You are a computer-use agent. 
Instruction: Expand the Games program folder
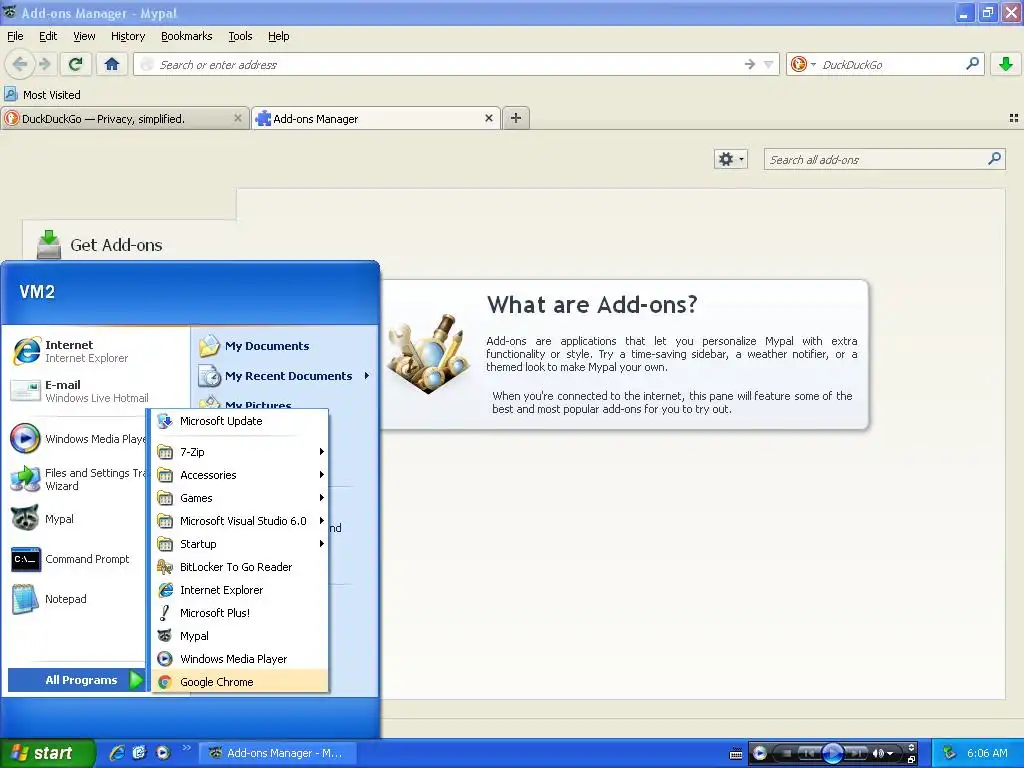240,498
